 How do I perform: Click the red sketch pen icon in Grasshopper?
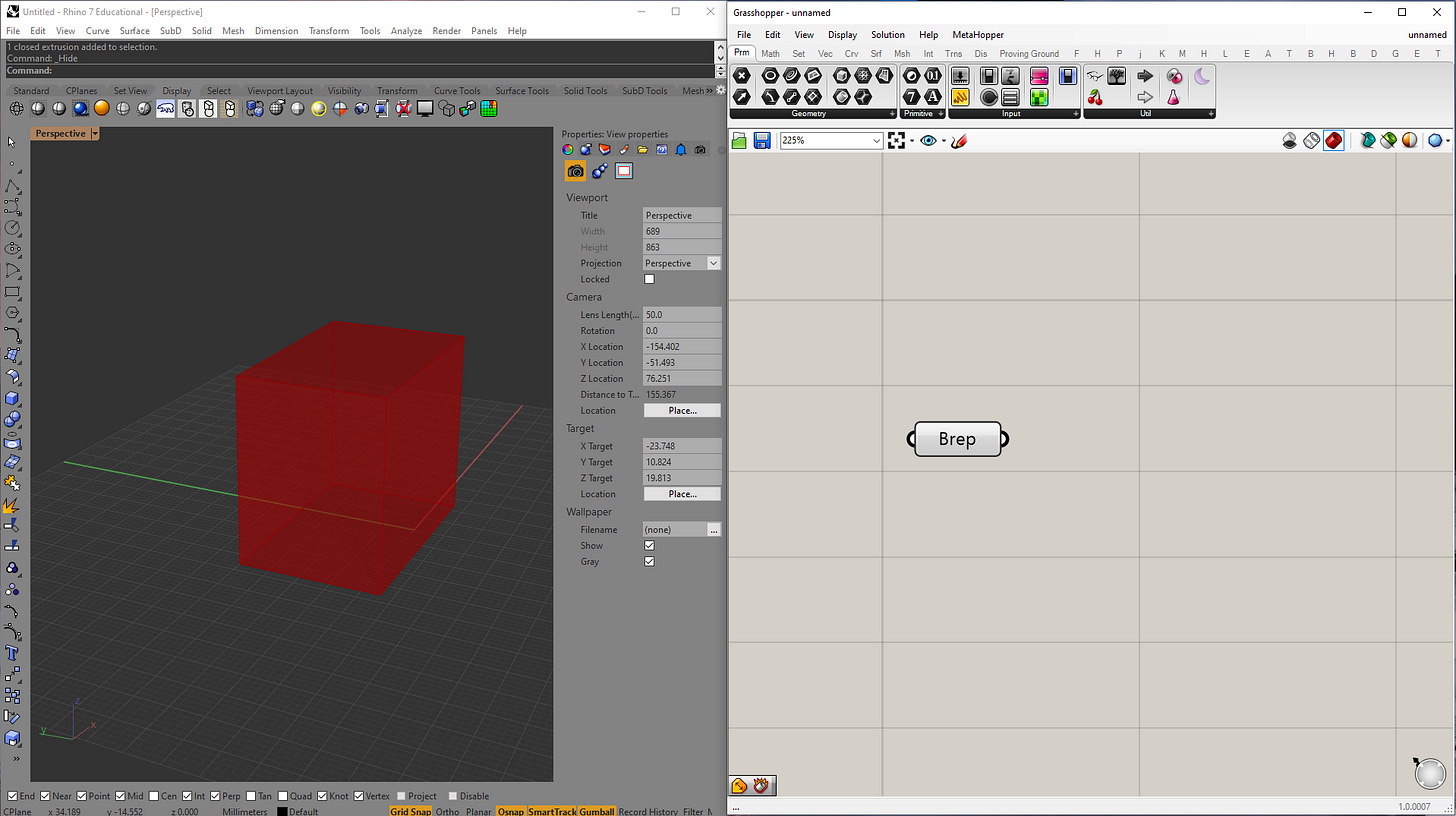[959, 141]
